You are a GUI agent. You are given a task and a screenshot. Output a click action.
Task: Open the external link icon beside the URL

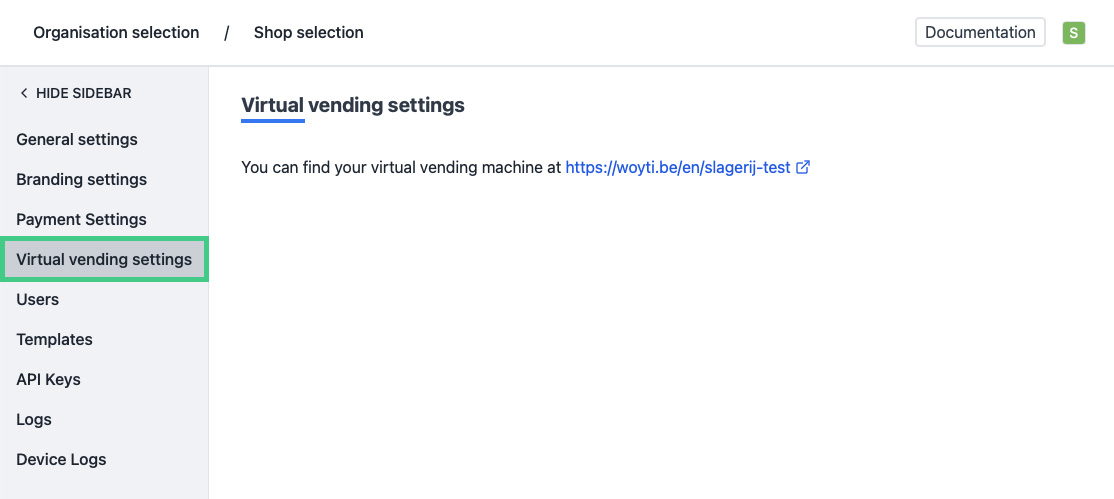click(802, 168)
